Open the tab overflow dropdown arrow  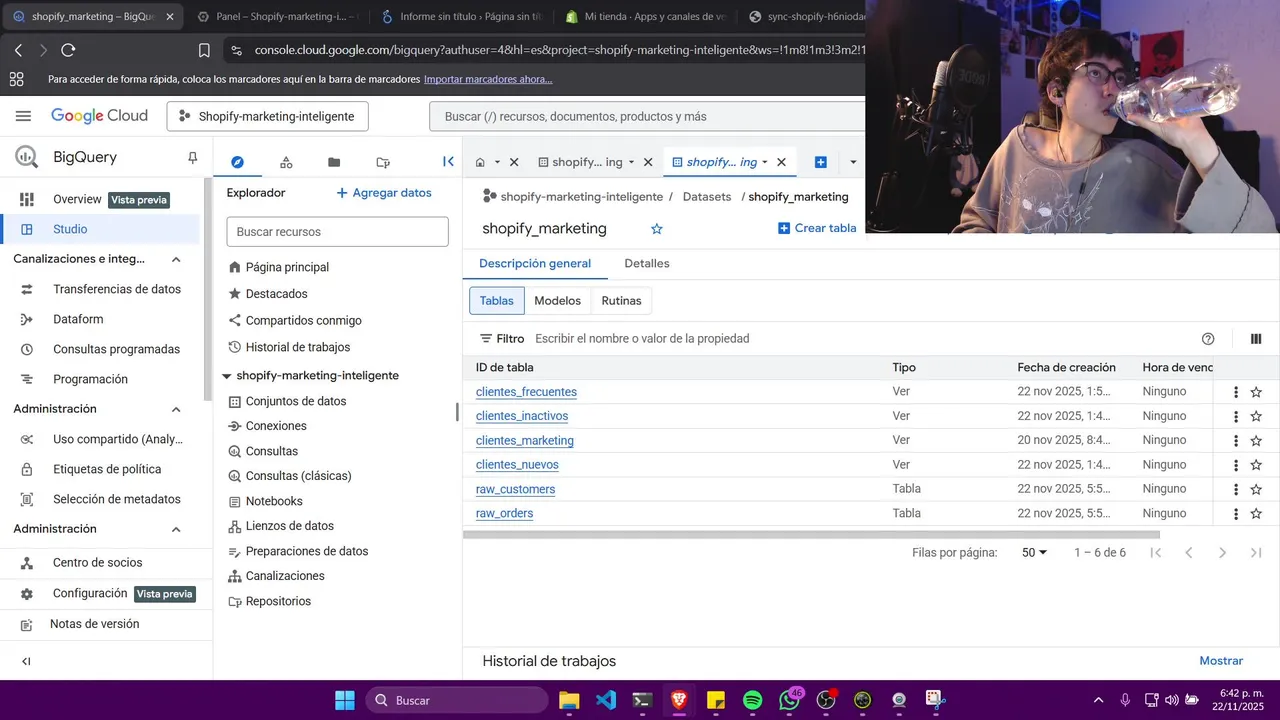click(853, 162)
